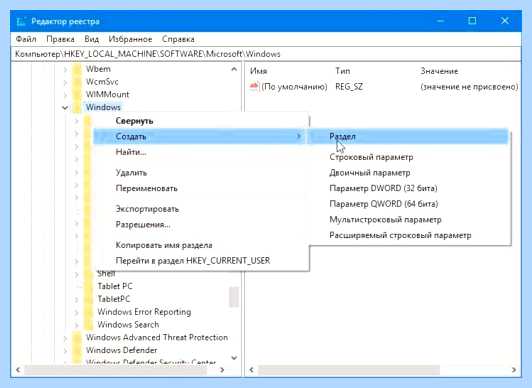Select the Windows tree key
The height and width of the screenshot is (388, 532).
(103, 107)
